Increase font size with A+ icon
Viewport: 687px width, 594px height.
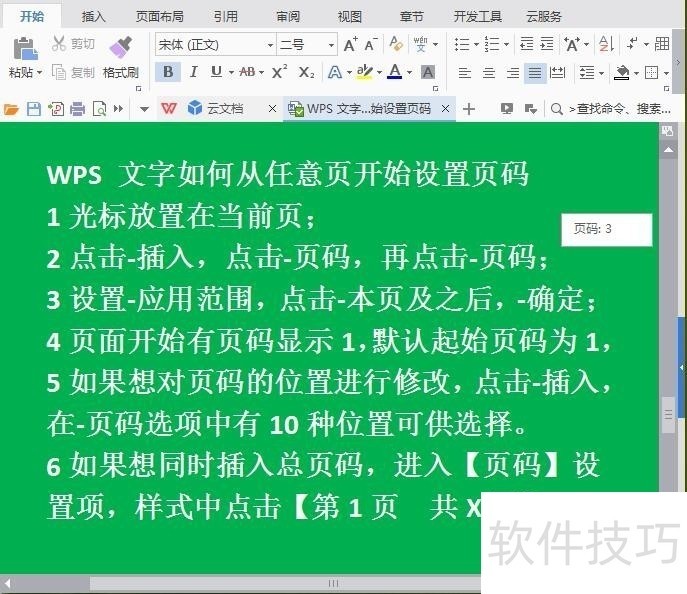351,44
